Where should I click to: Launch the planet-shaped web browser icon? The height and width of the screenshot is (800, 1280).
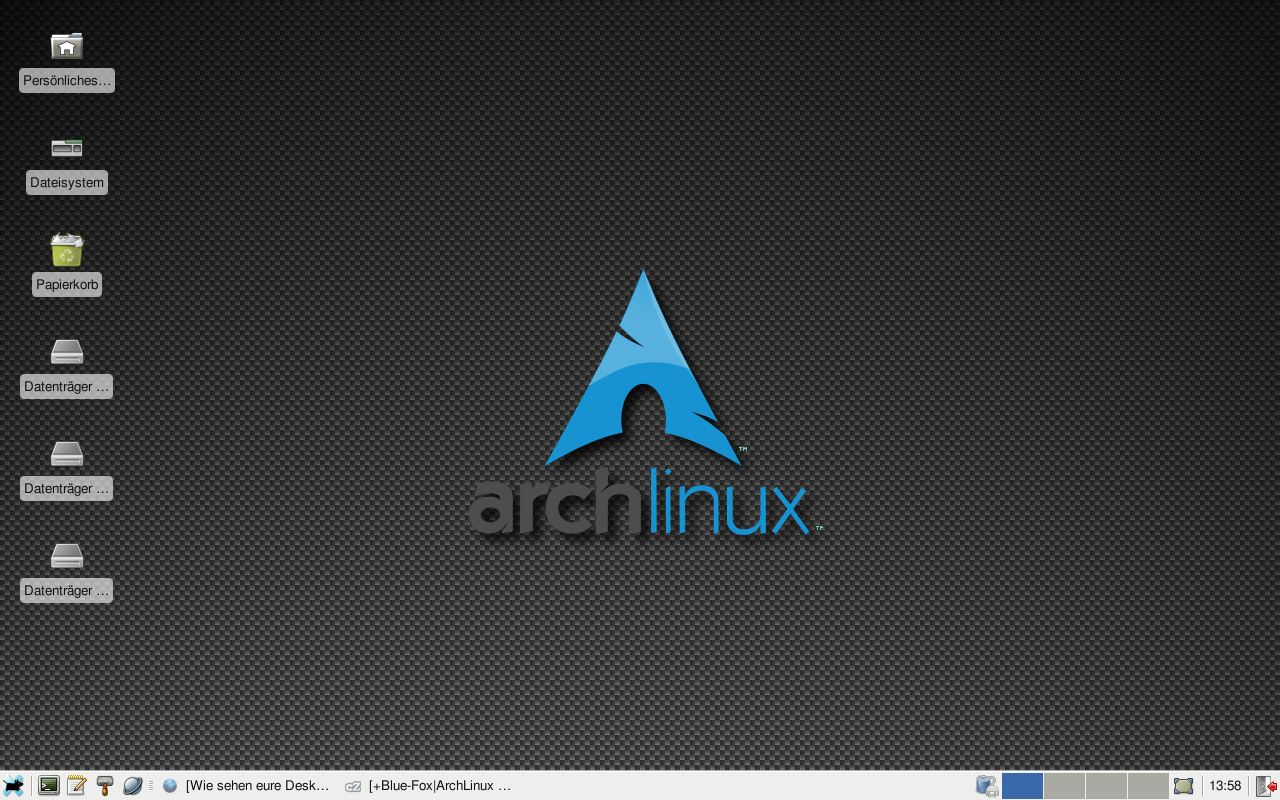(132, 786)
